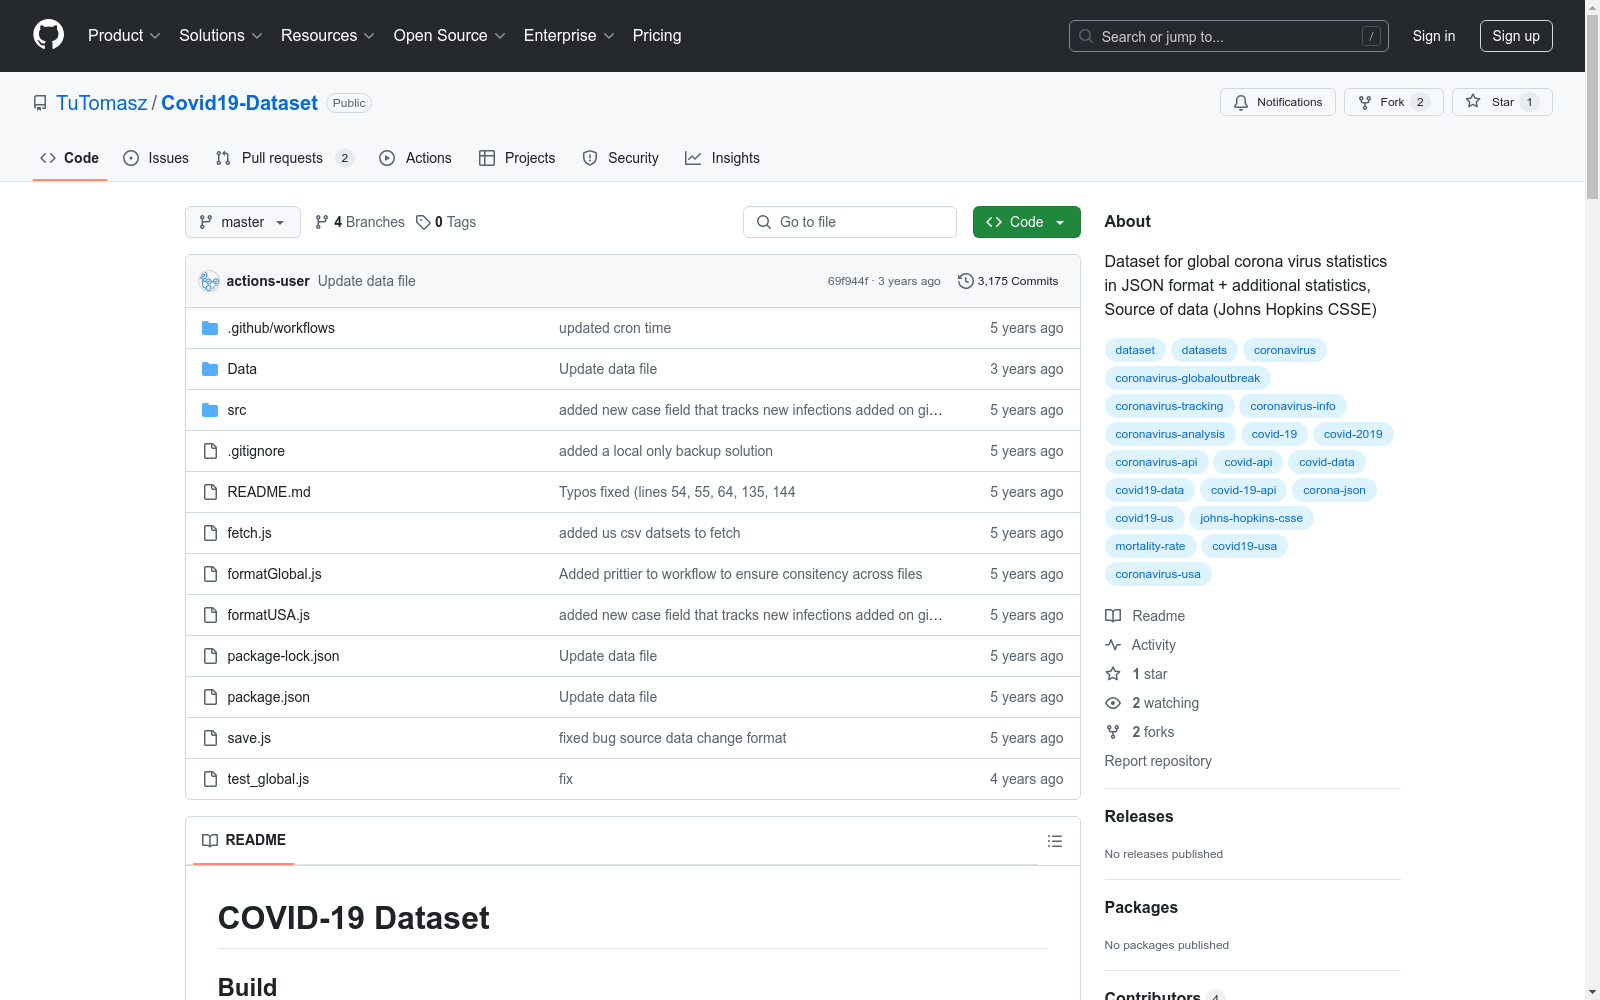Click the file icon beside README.md
The height and width of the screenshot is (1000, 1600).
pyautogui.click(x=210, y=492)
